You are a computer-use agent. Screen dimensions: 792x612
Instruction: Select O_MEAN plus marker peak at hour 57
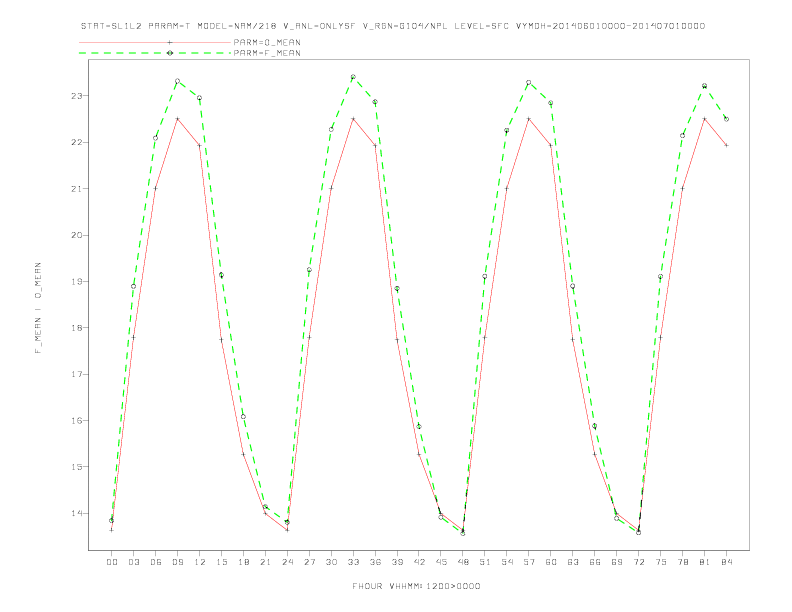(x=529, y=119)
